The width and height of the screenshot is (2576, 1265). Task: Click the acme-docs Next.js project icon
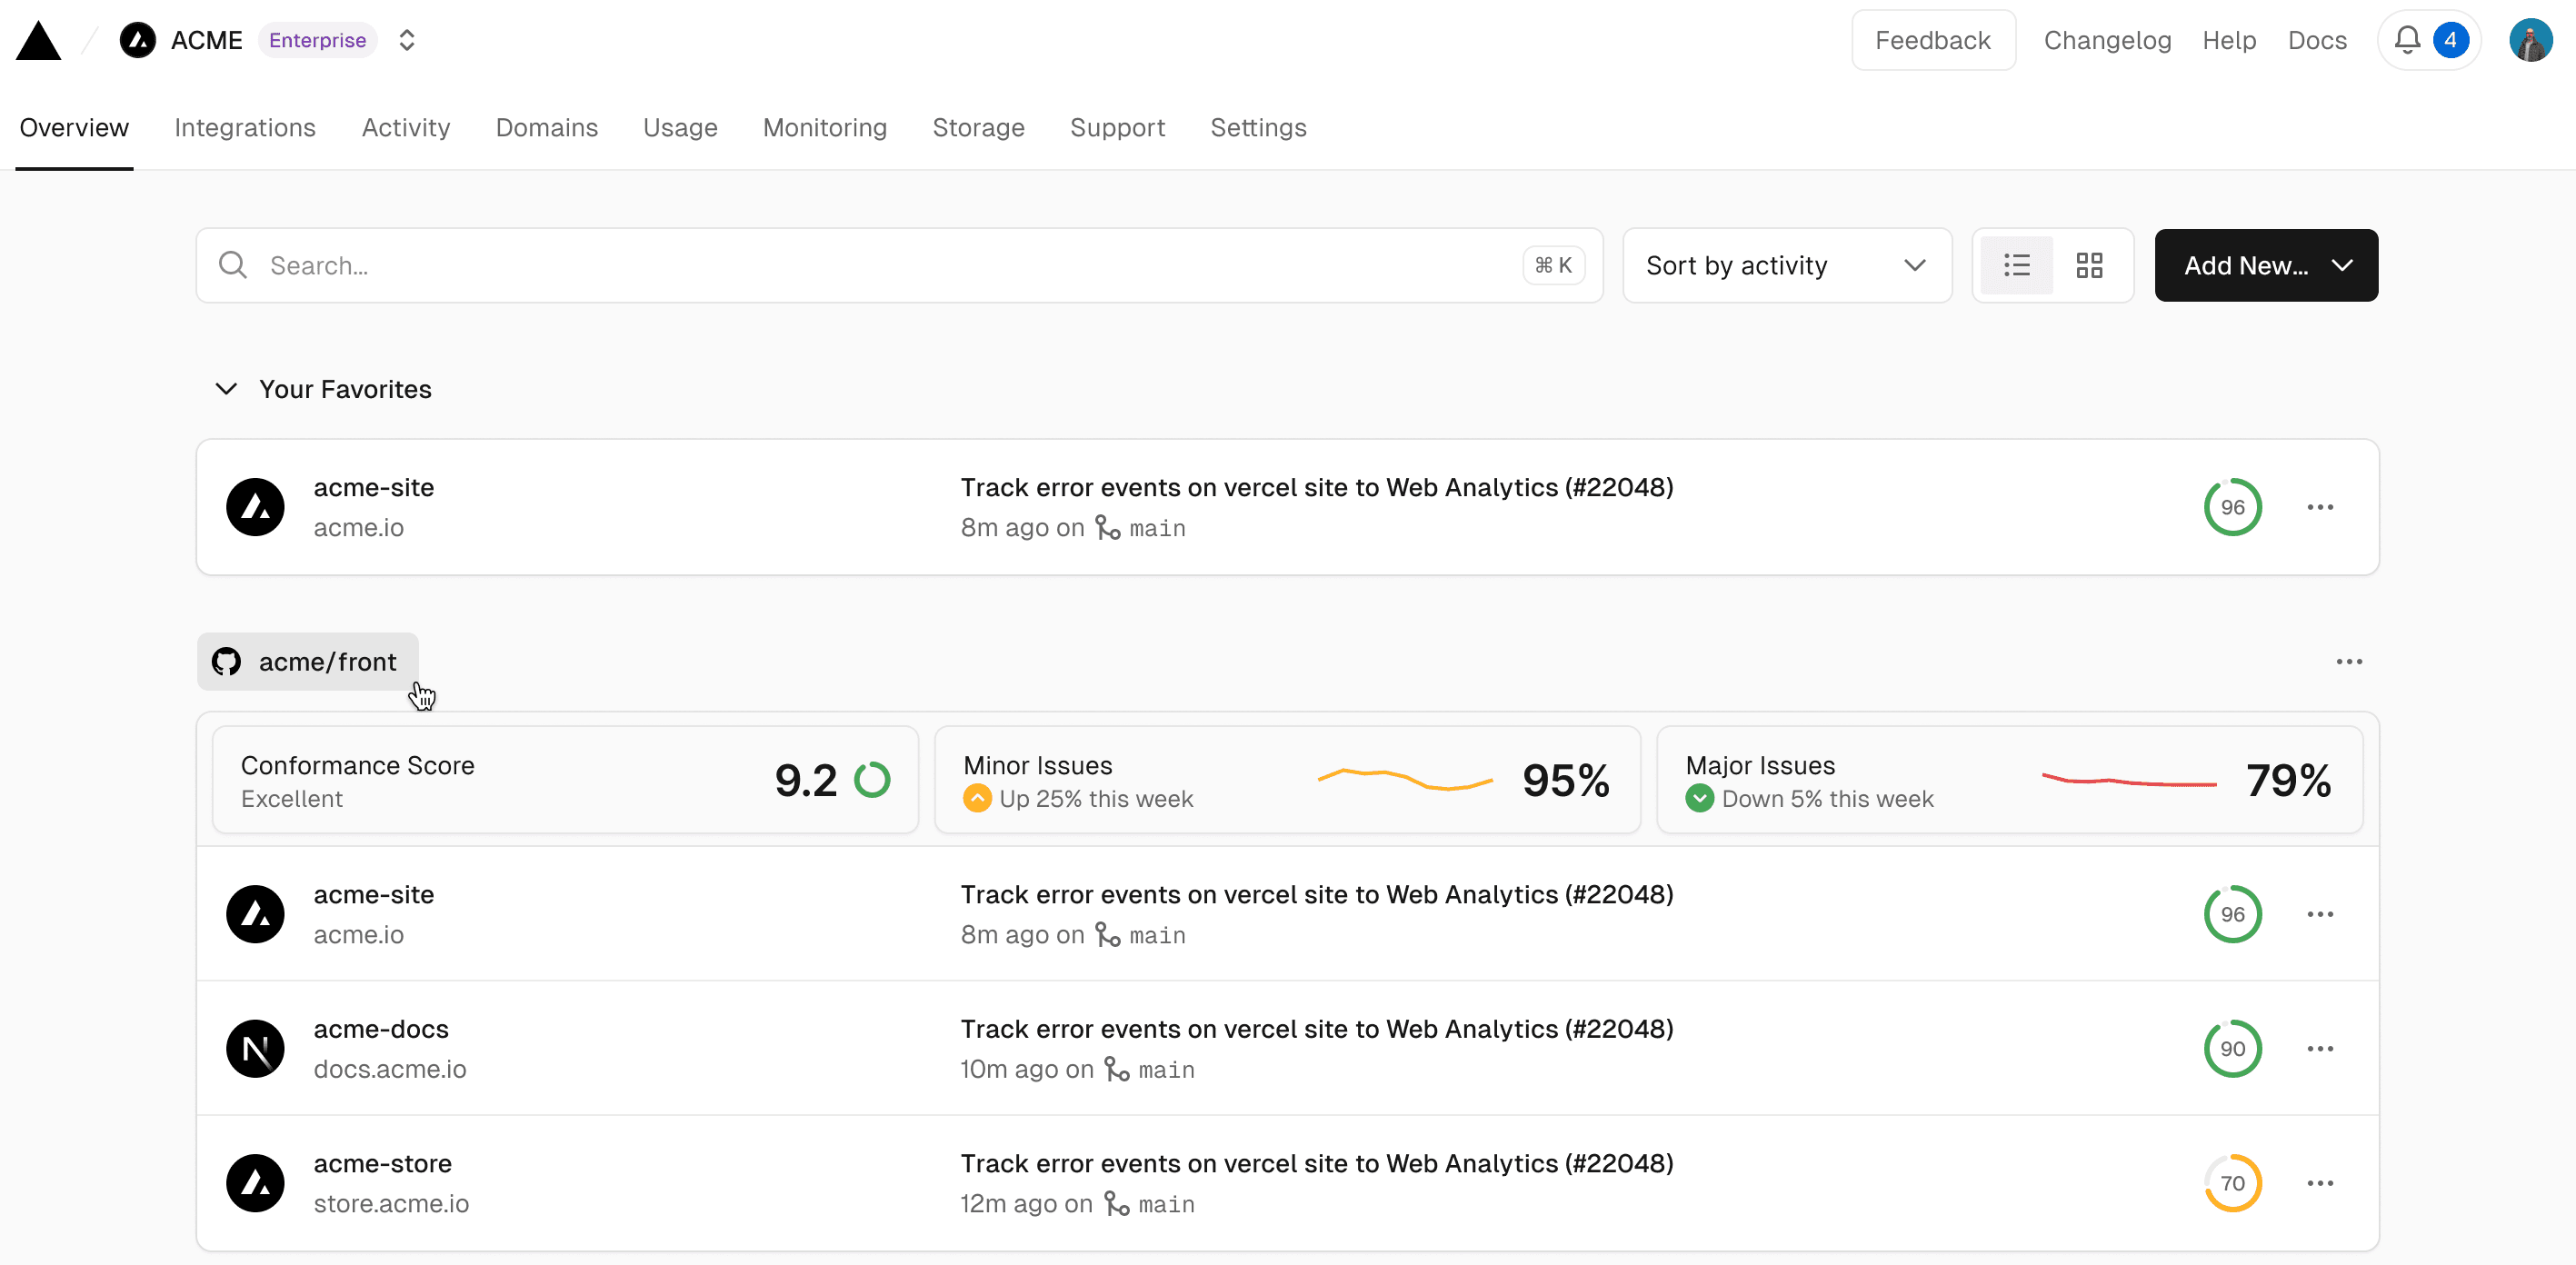click(255, 1048)
